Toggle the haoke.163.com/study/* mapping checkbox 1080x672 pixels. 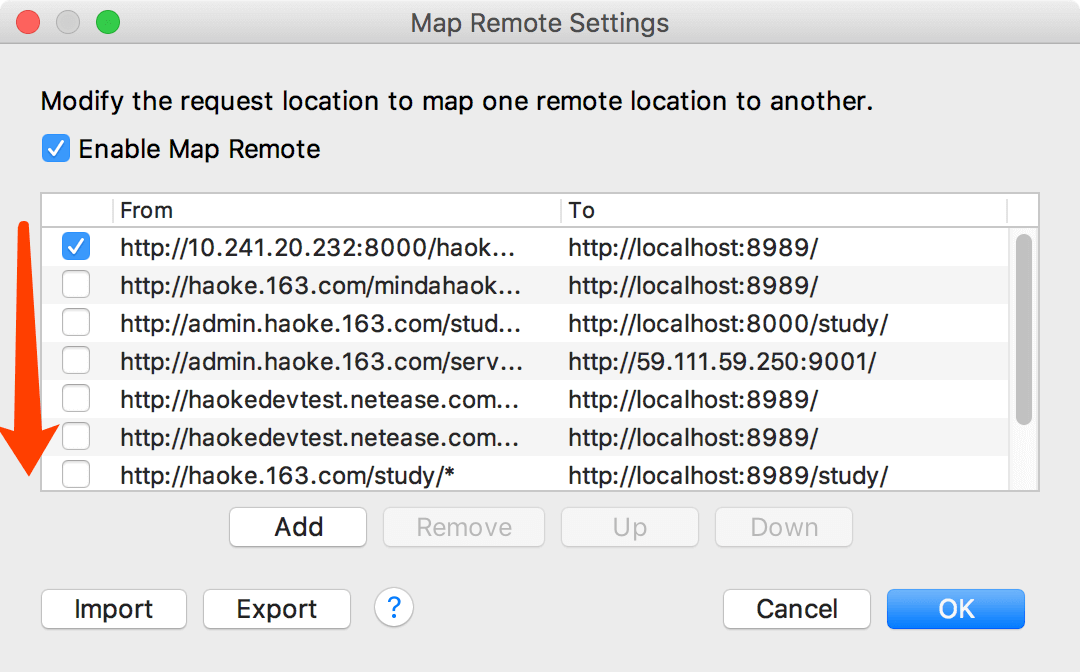[76, 475]
